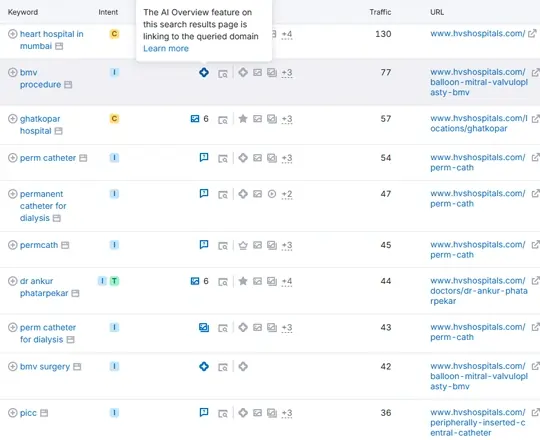The height and width of the screenshot is (440, 540).
Task: Expand the permcath keyword row with plus icon
Action: coord(12,245)
